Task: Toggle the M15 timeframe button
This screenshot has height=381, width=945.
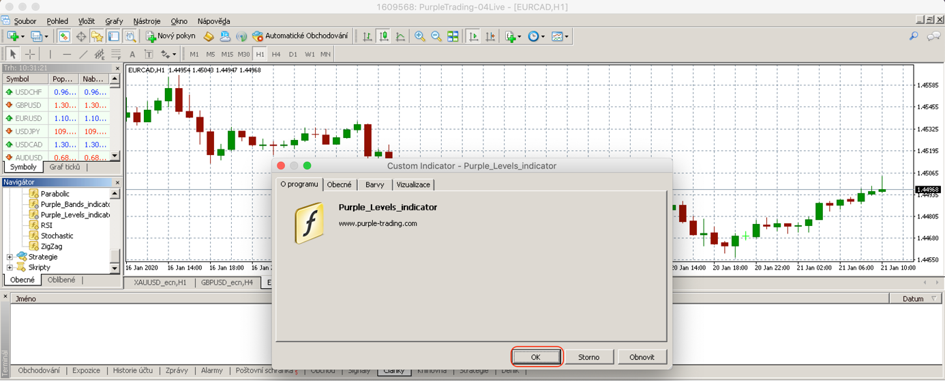Action: click(x=227, y=54)
